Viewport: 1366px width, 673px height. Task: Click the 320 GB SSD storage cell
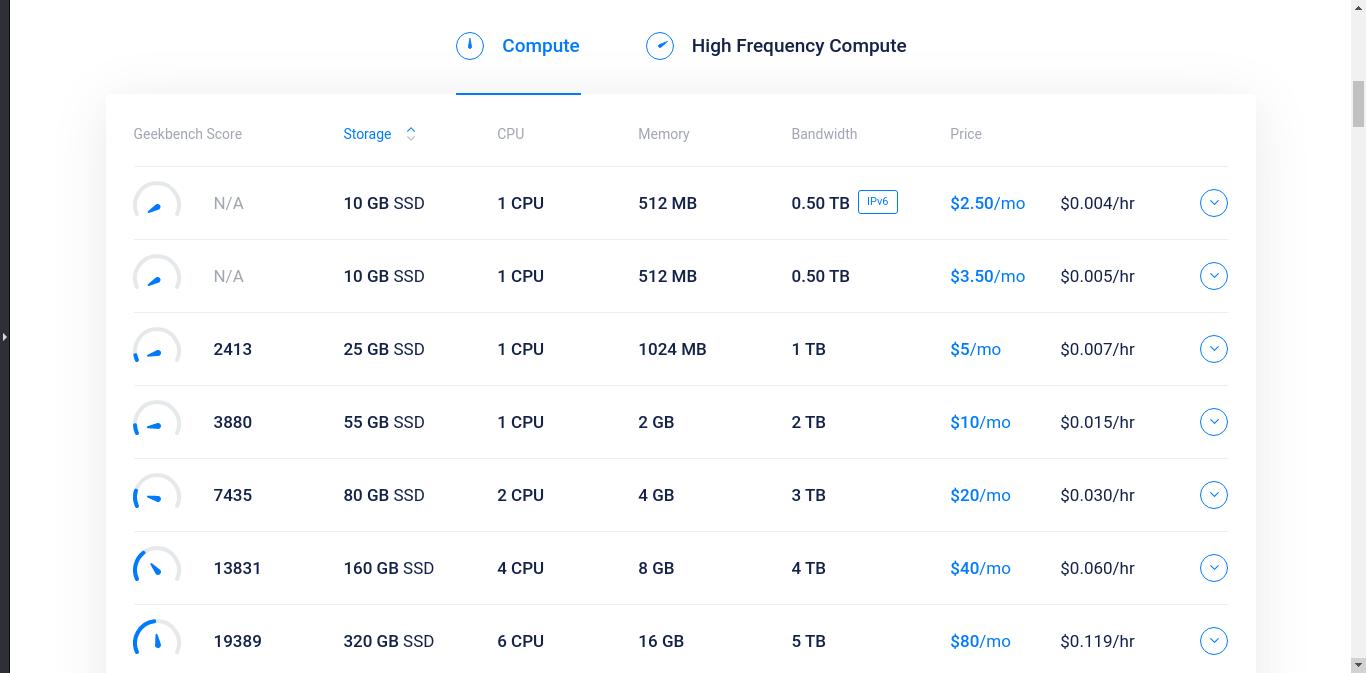point(389,641)
